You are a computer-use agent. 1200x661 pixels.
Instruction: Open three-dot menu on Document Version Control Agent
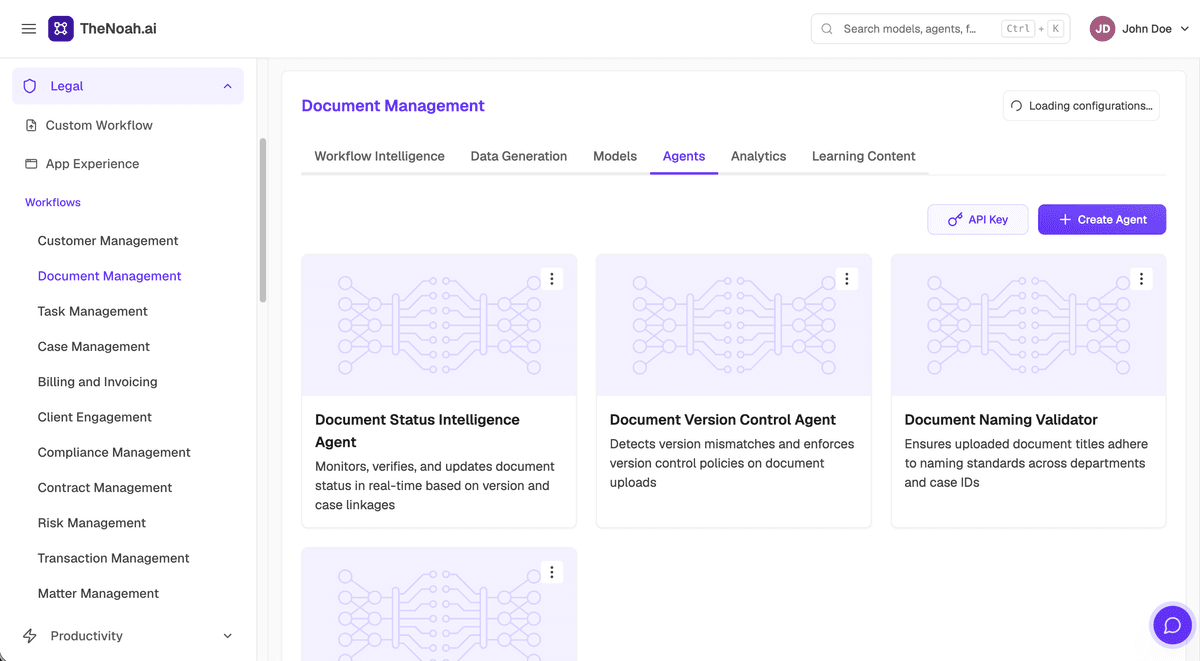[x=847, y=279]
